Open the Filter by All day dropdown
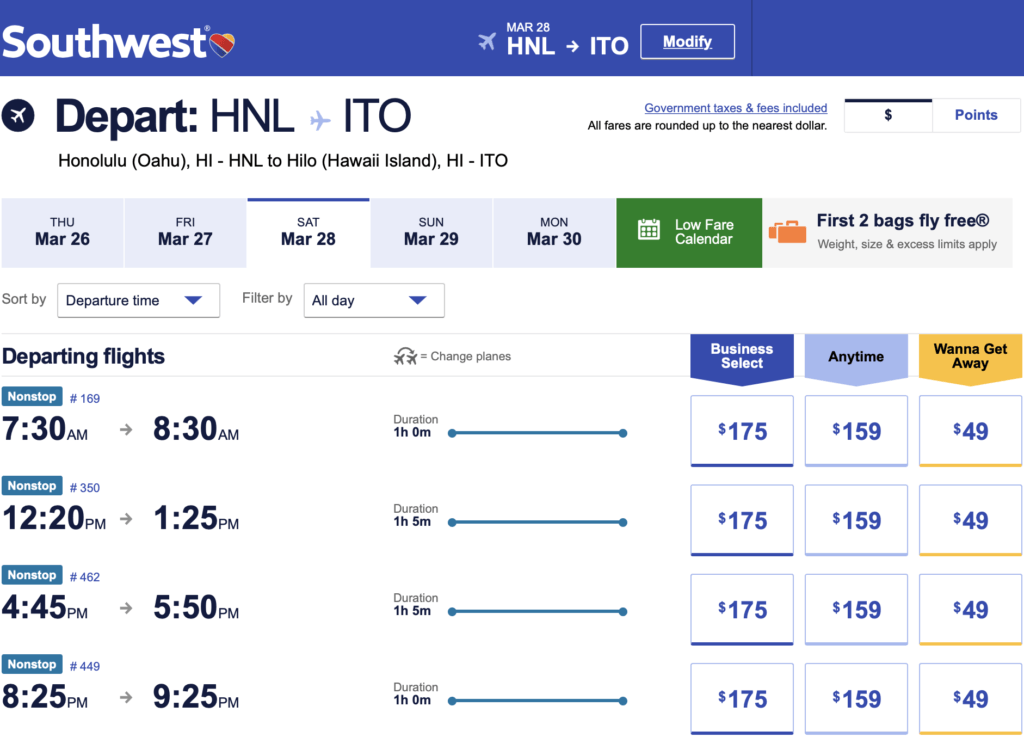The image size is (1024, 737). [x=374, y=300]
